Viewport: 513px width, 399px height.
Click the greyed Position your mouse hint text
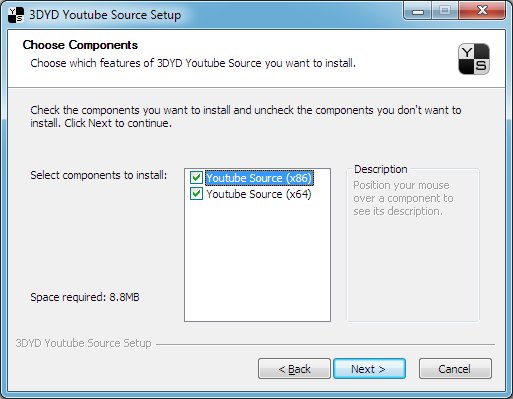[x=403, y=198]
